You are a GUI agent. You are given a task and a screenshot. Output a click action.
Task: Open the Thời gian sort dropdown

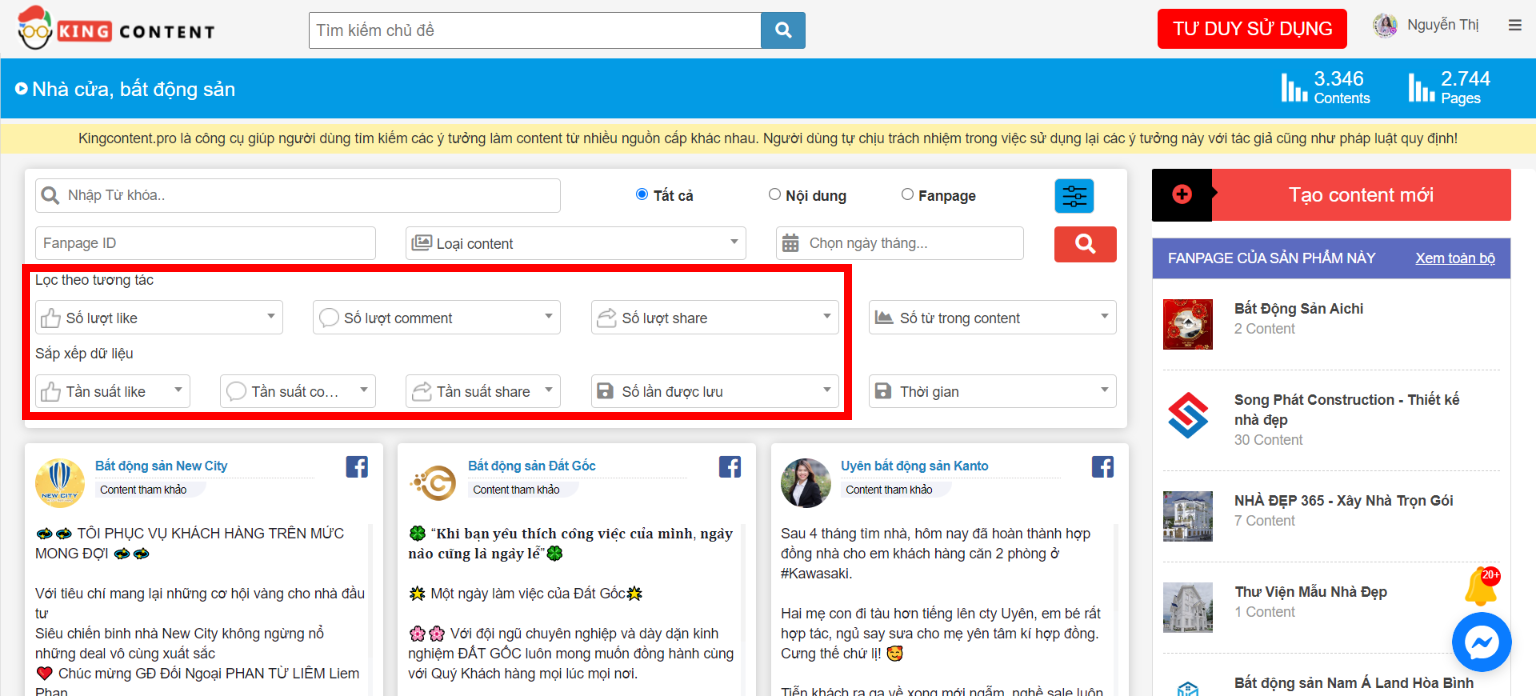tap(993, 391)
